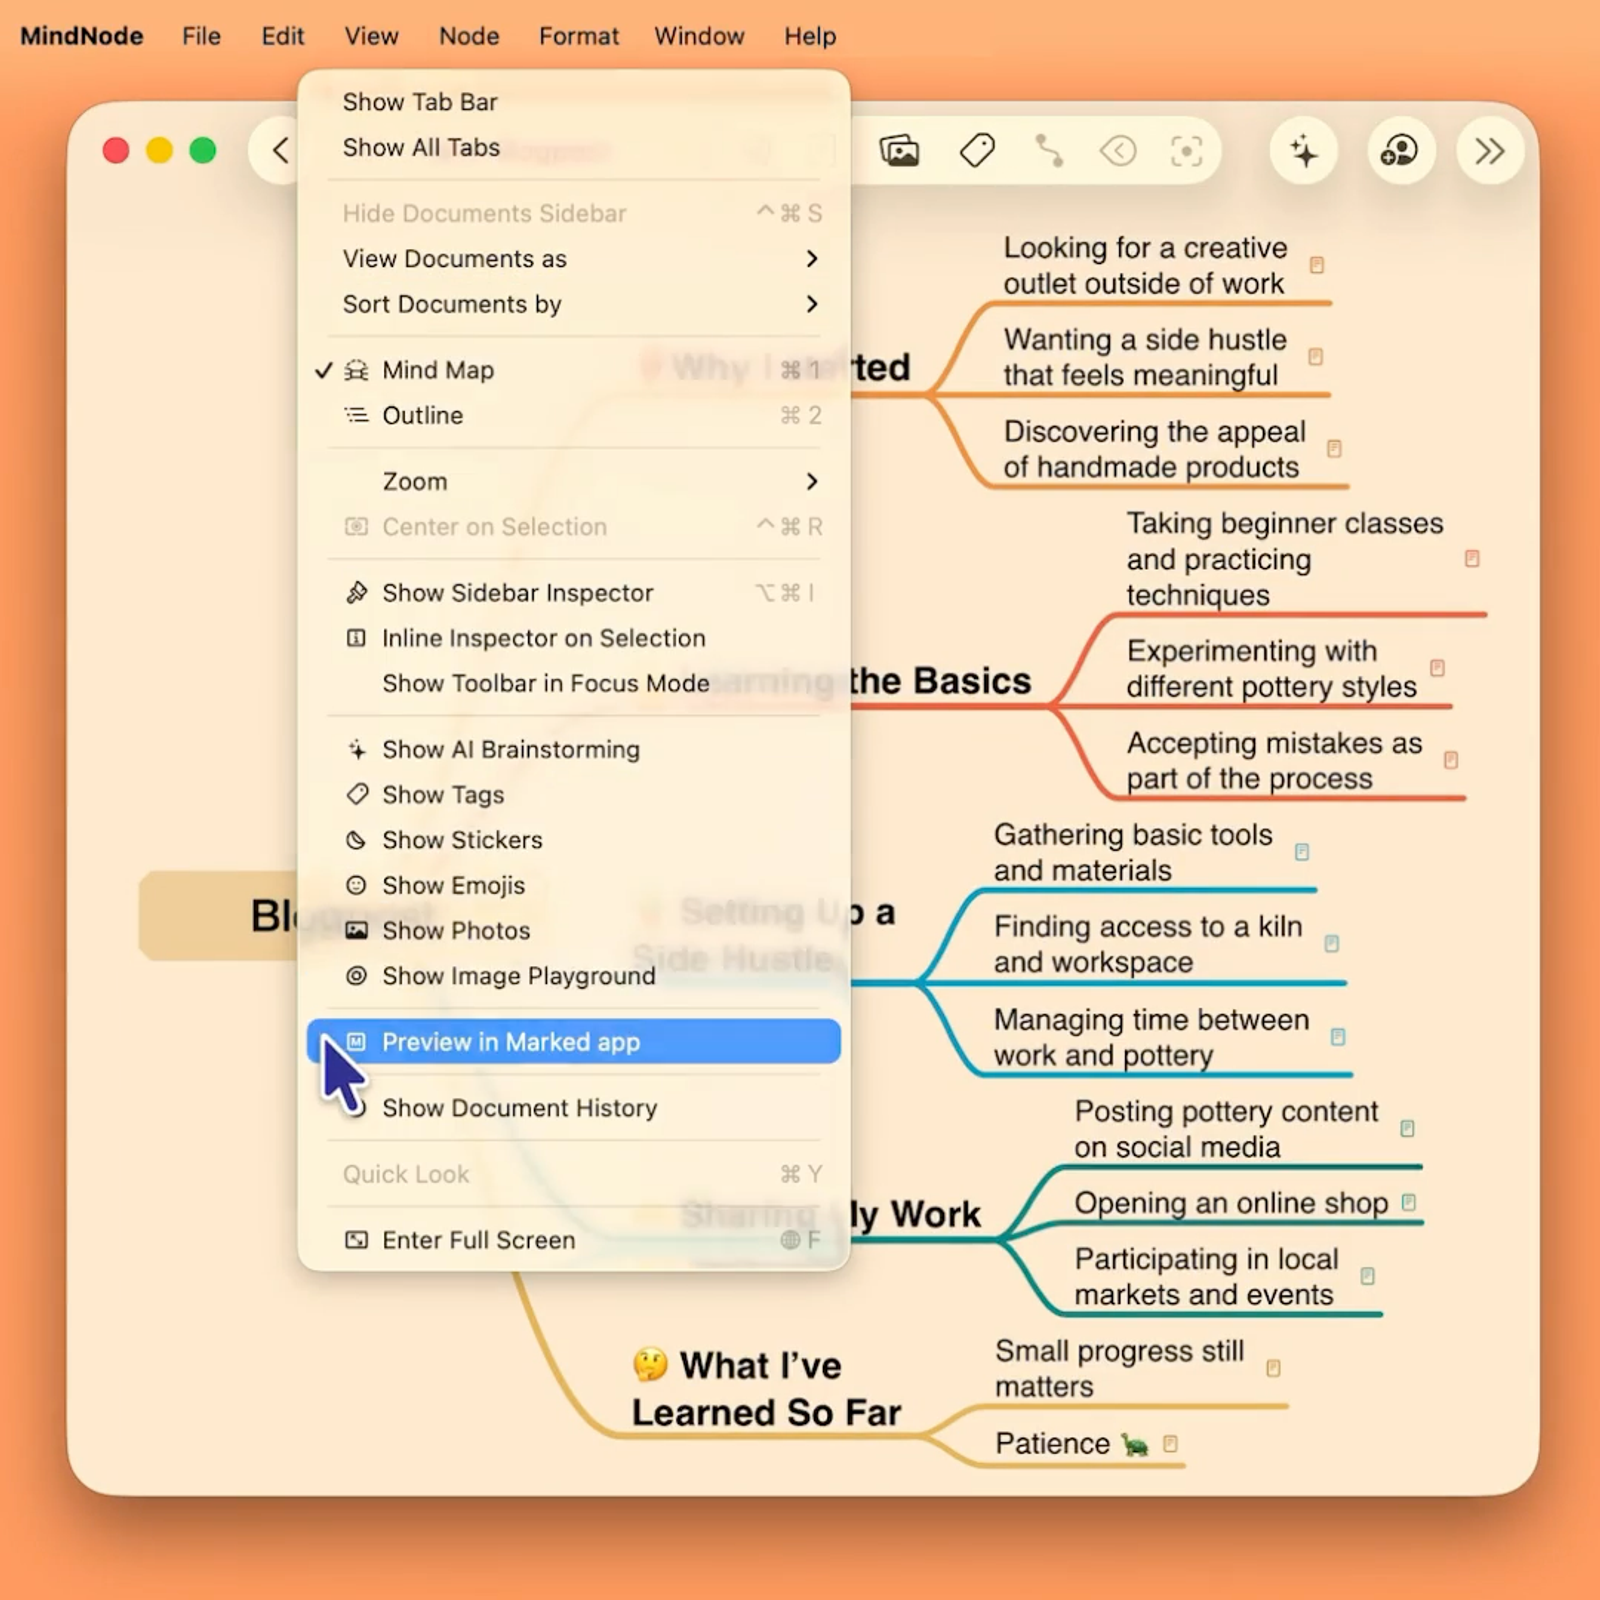Click the tag icon in toolbar
1600x1600 pixels.
point(977,151)
